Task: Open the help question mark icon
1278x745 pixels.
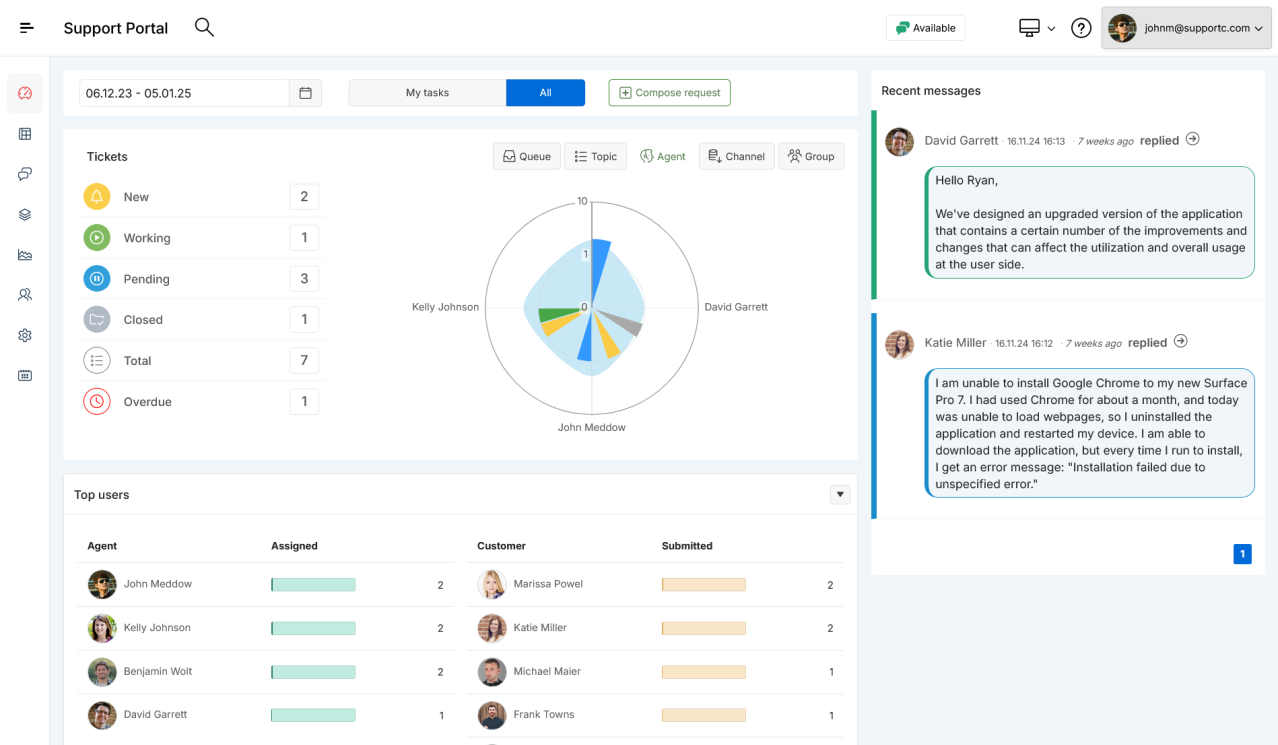Action: [x=1081, y=27]
